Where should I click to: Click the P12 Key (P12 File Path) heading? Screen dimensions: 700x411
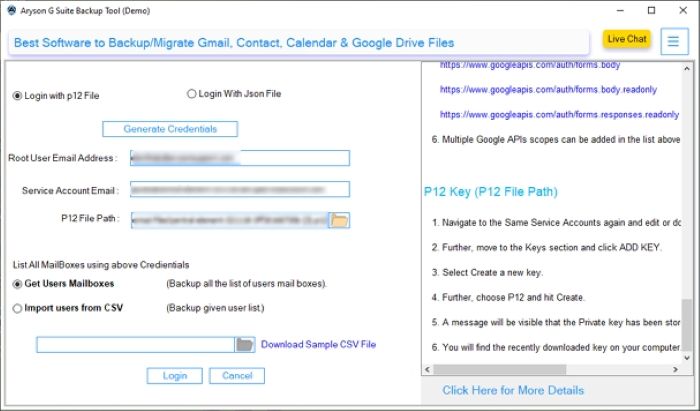(x=491, y=192)
